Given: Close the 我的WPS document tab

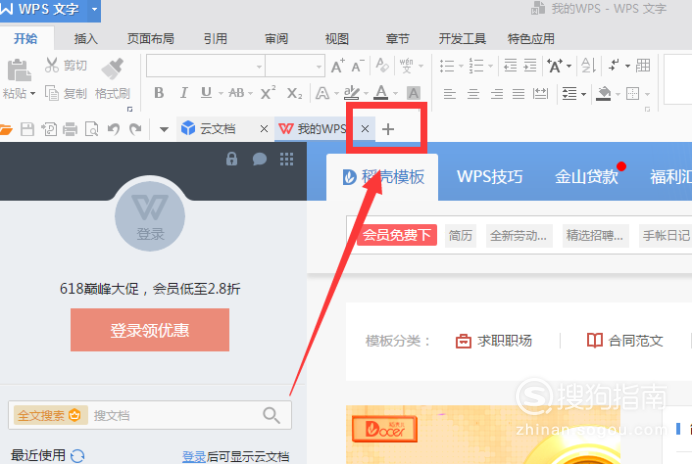Looking at the screenshot, I should click(365, 129).
